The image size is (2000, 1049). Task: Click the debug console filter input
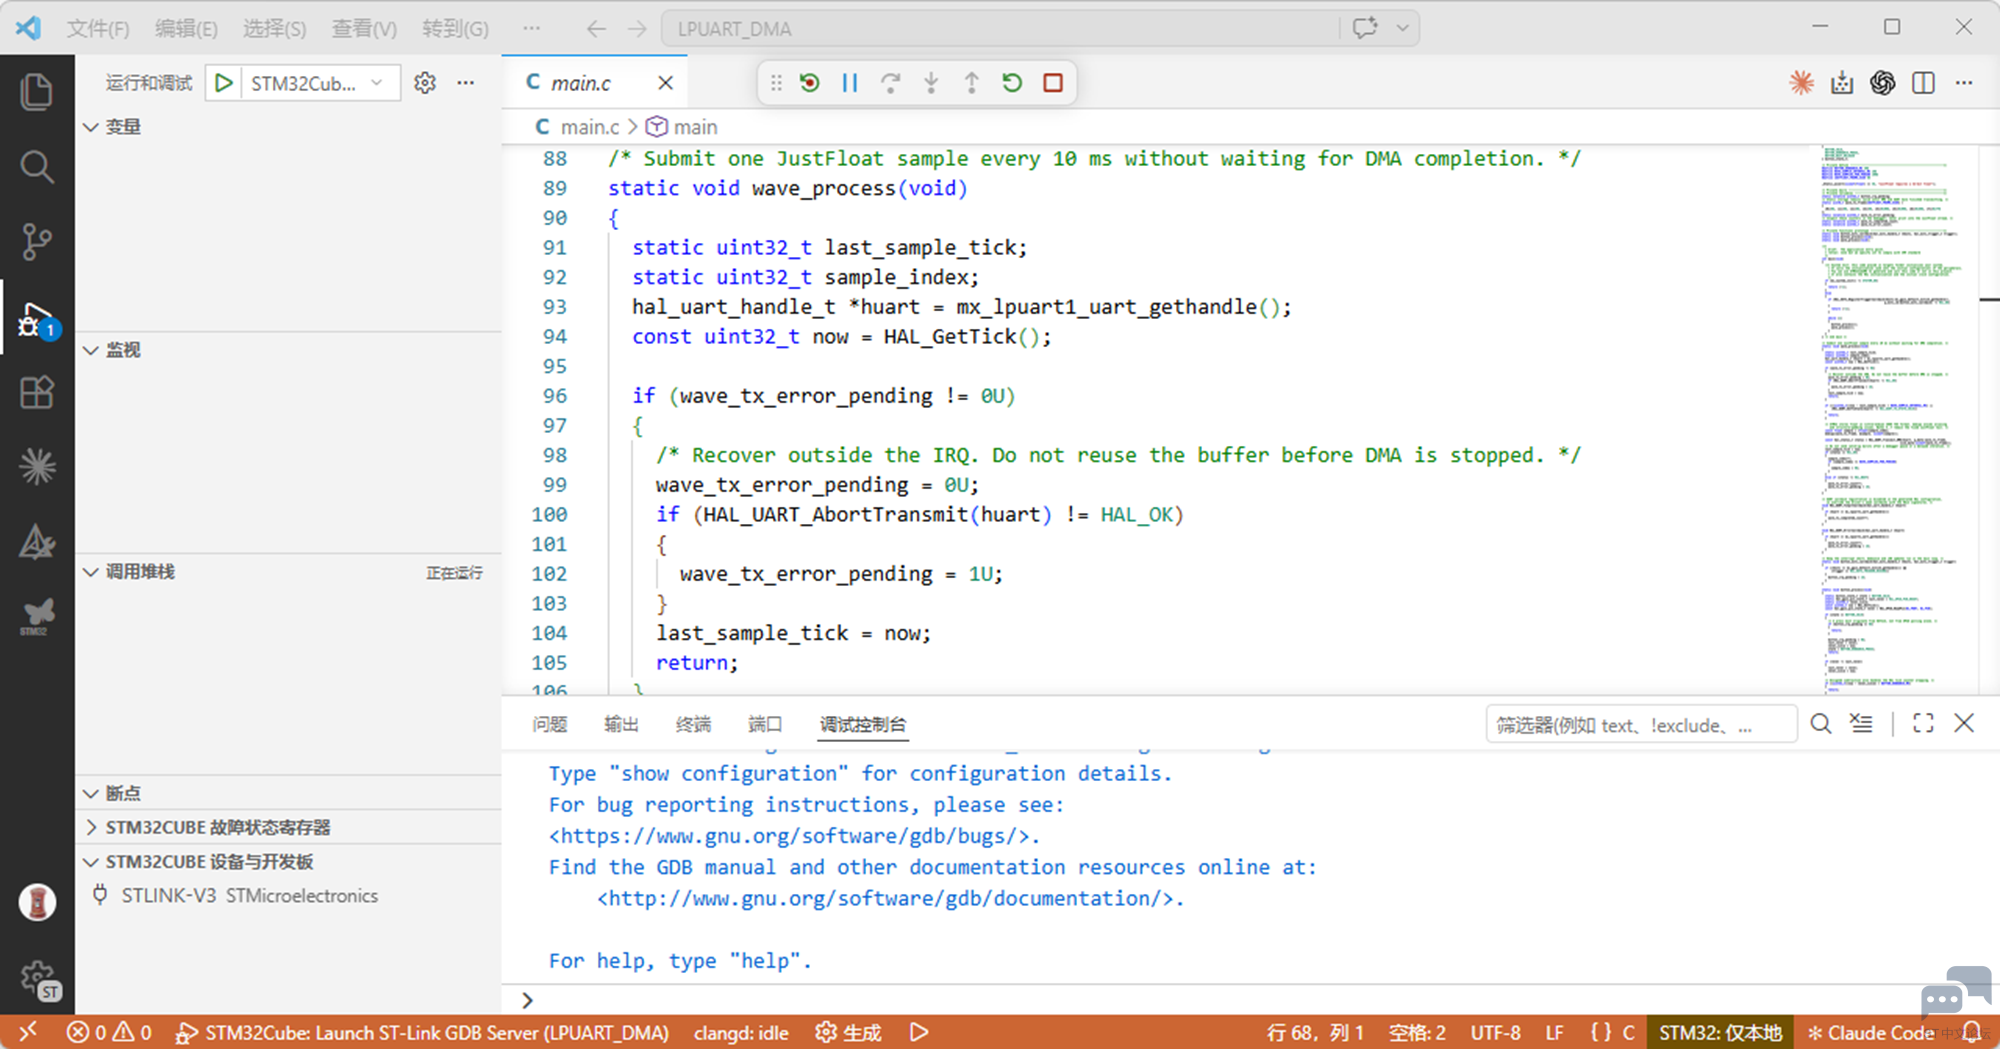[1640, 725]
